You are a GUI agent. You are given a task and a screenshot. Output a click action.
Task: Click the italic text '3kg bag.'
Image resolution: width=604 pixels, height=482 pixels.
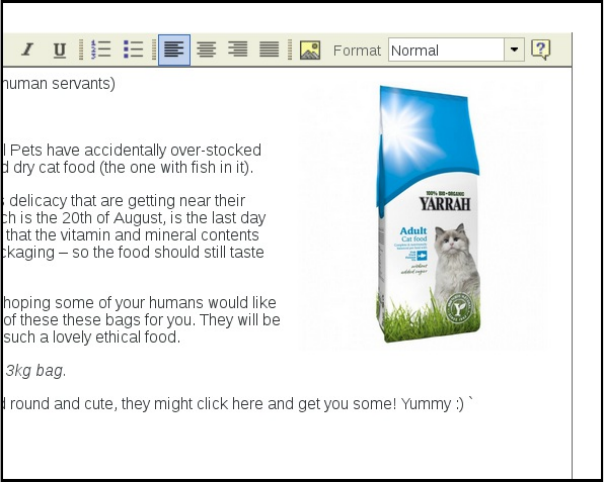pyautogui.click(x=35, y=371)
